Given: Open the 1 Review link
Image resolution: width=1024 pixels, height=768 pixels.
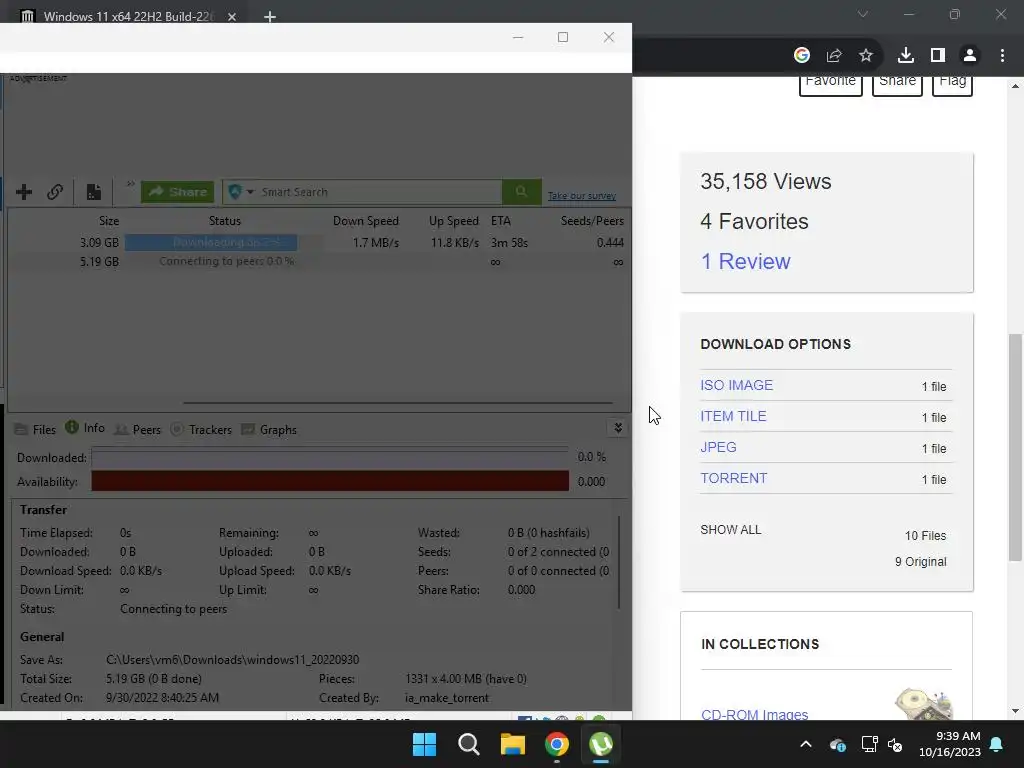Looking at the screenshot, I should click(x=745, y=261).
